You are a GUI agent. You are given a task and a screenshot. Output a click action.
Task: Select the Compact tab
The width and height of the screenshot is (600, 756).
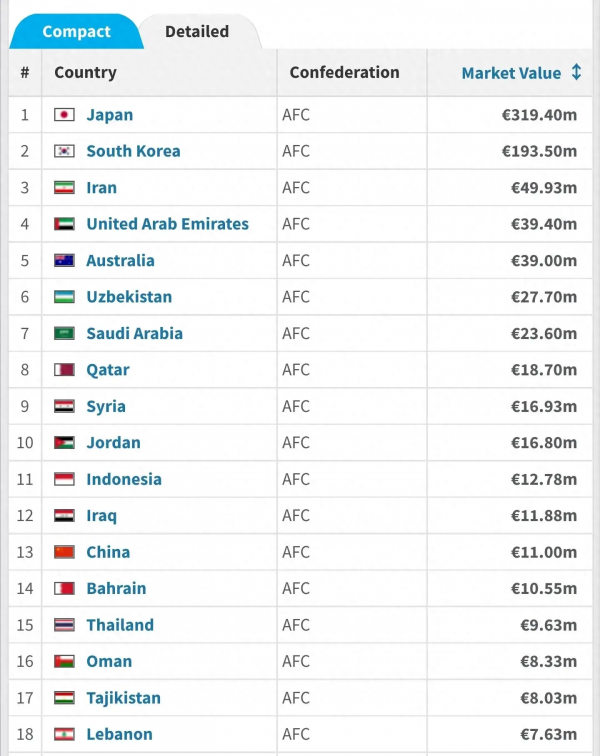point(76,32)
